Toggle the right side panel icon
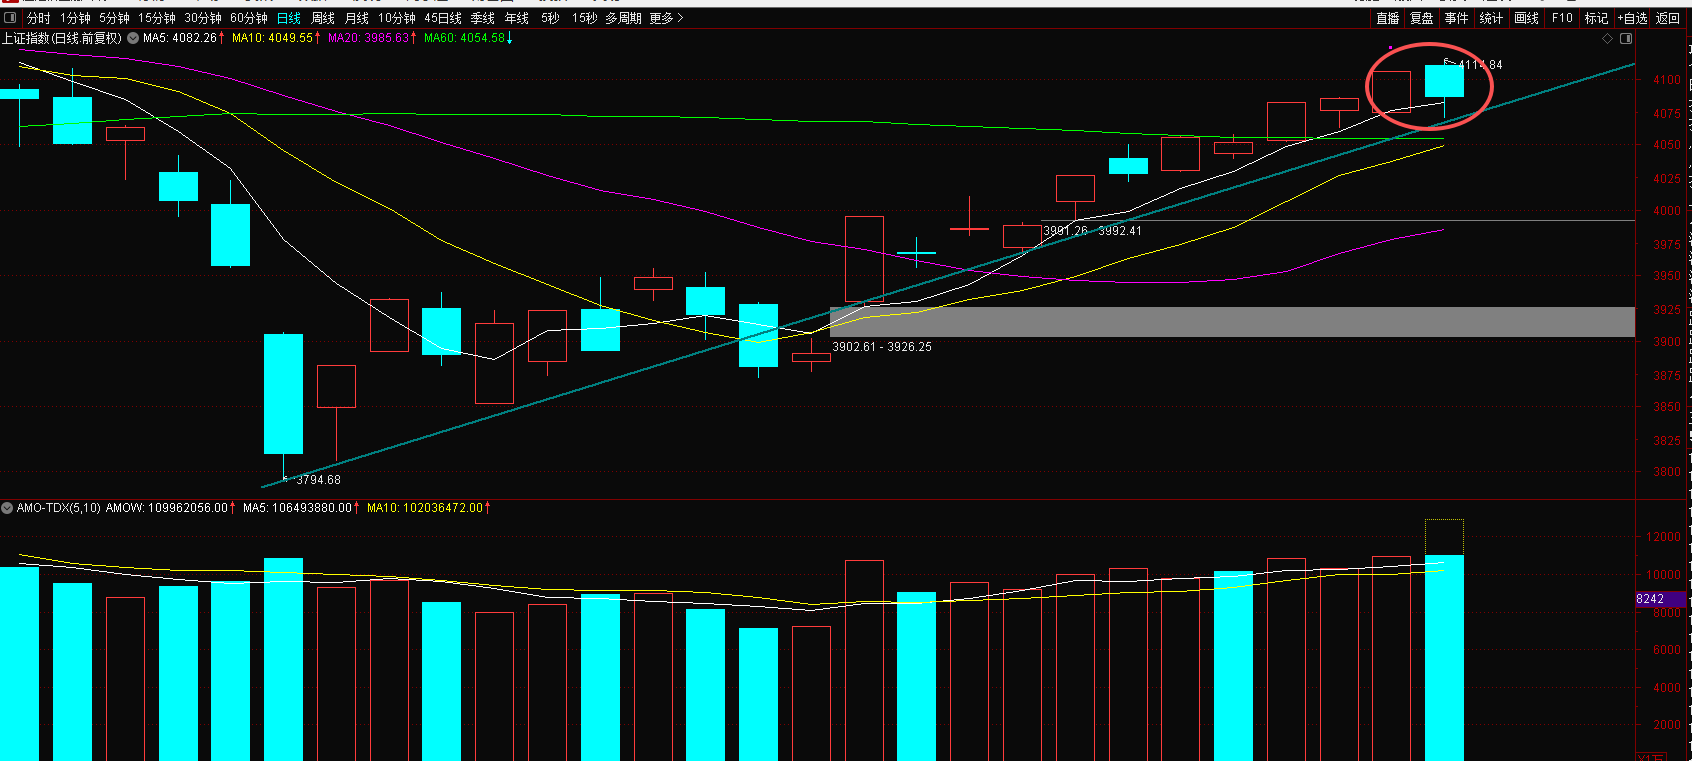This screenshot has height=761, width=1692. [1626, 39]
